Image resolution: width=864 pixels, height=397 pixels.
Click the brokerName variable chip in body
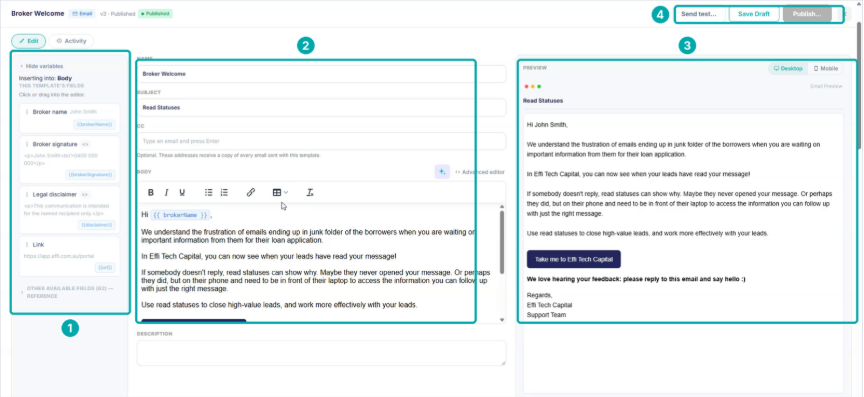[x=180, y=215]
